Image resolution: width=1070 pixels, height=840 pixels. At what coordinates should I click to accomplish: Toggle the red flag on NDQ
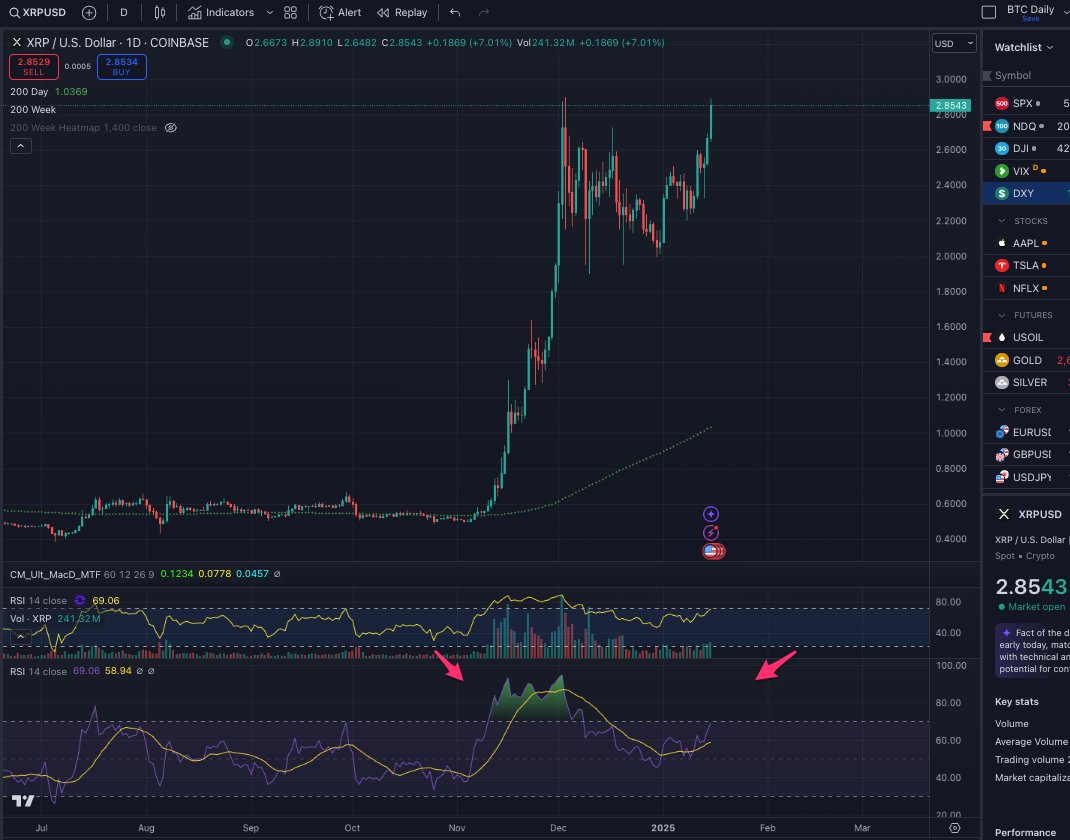[987, 126]
